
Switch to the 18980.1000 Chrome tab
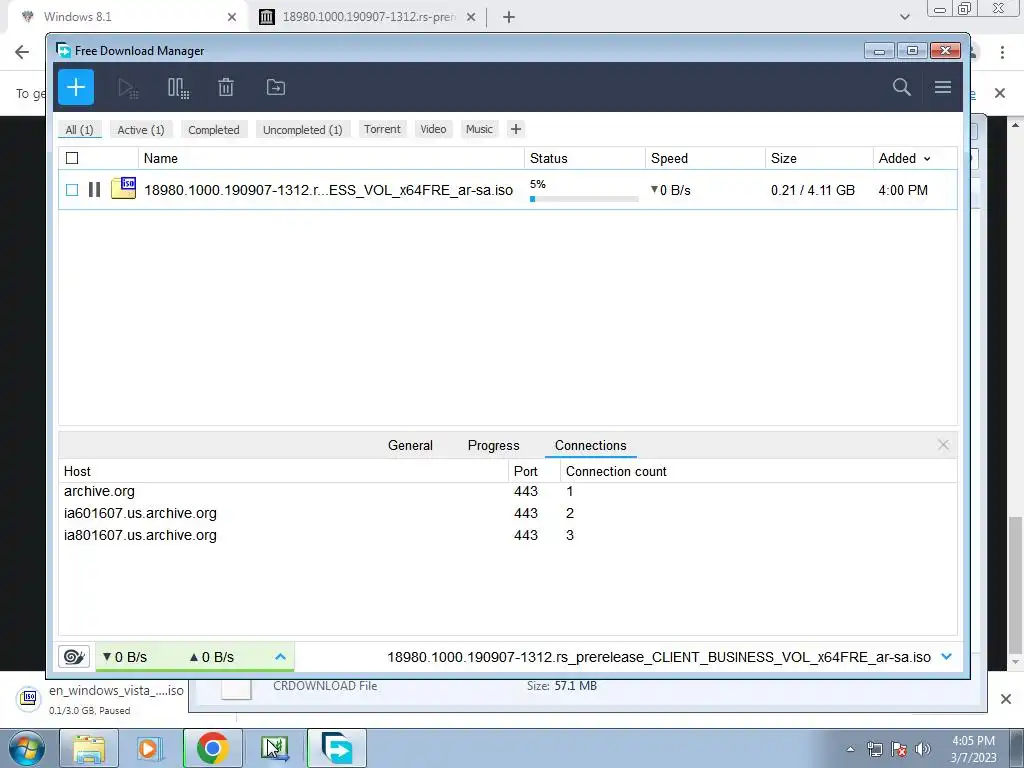[367, 17]
